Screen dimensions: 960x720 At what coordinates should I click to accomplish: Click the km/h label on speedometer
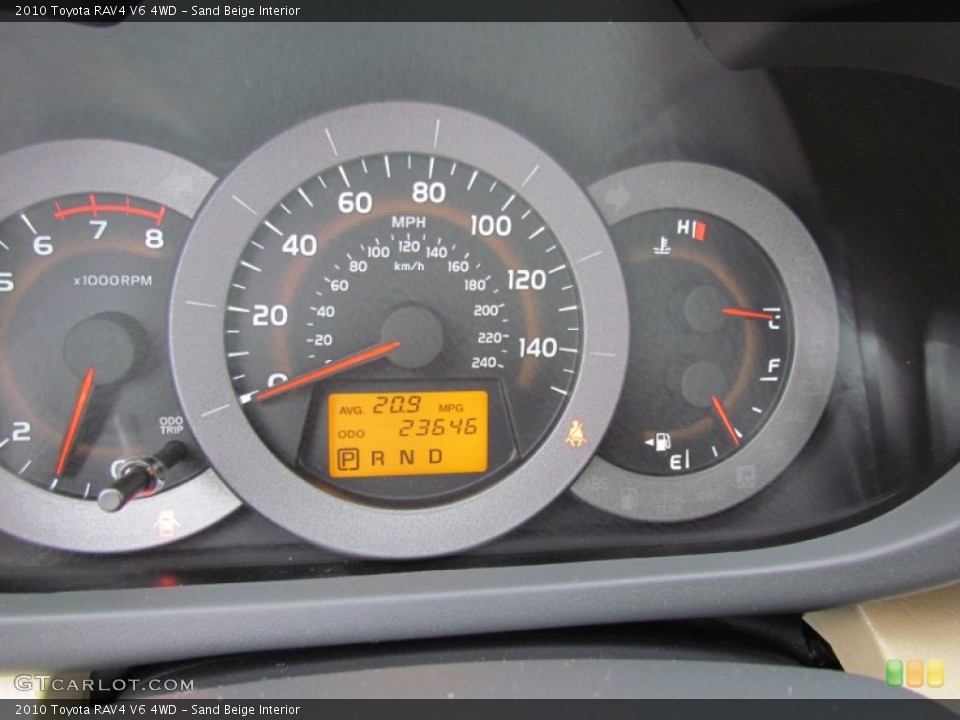point(408,266)
